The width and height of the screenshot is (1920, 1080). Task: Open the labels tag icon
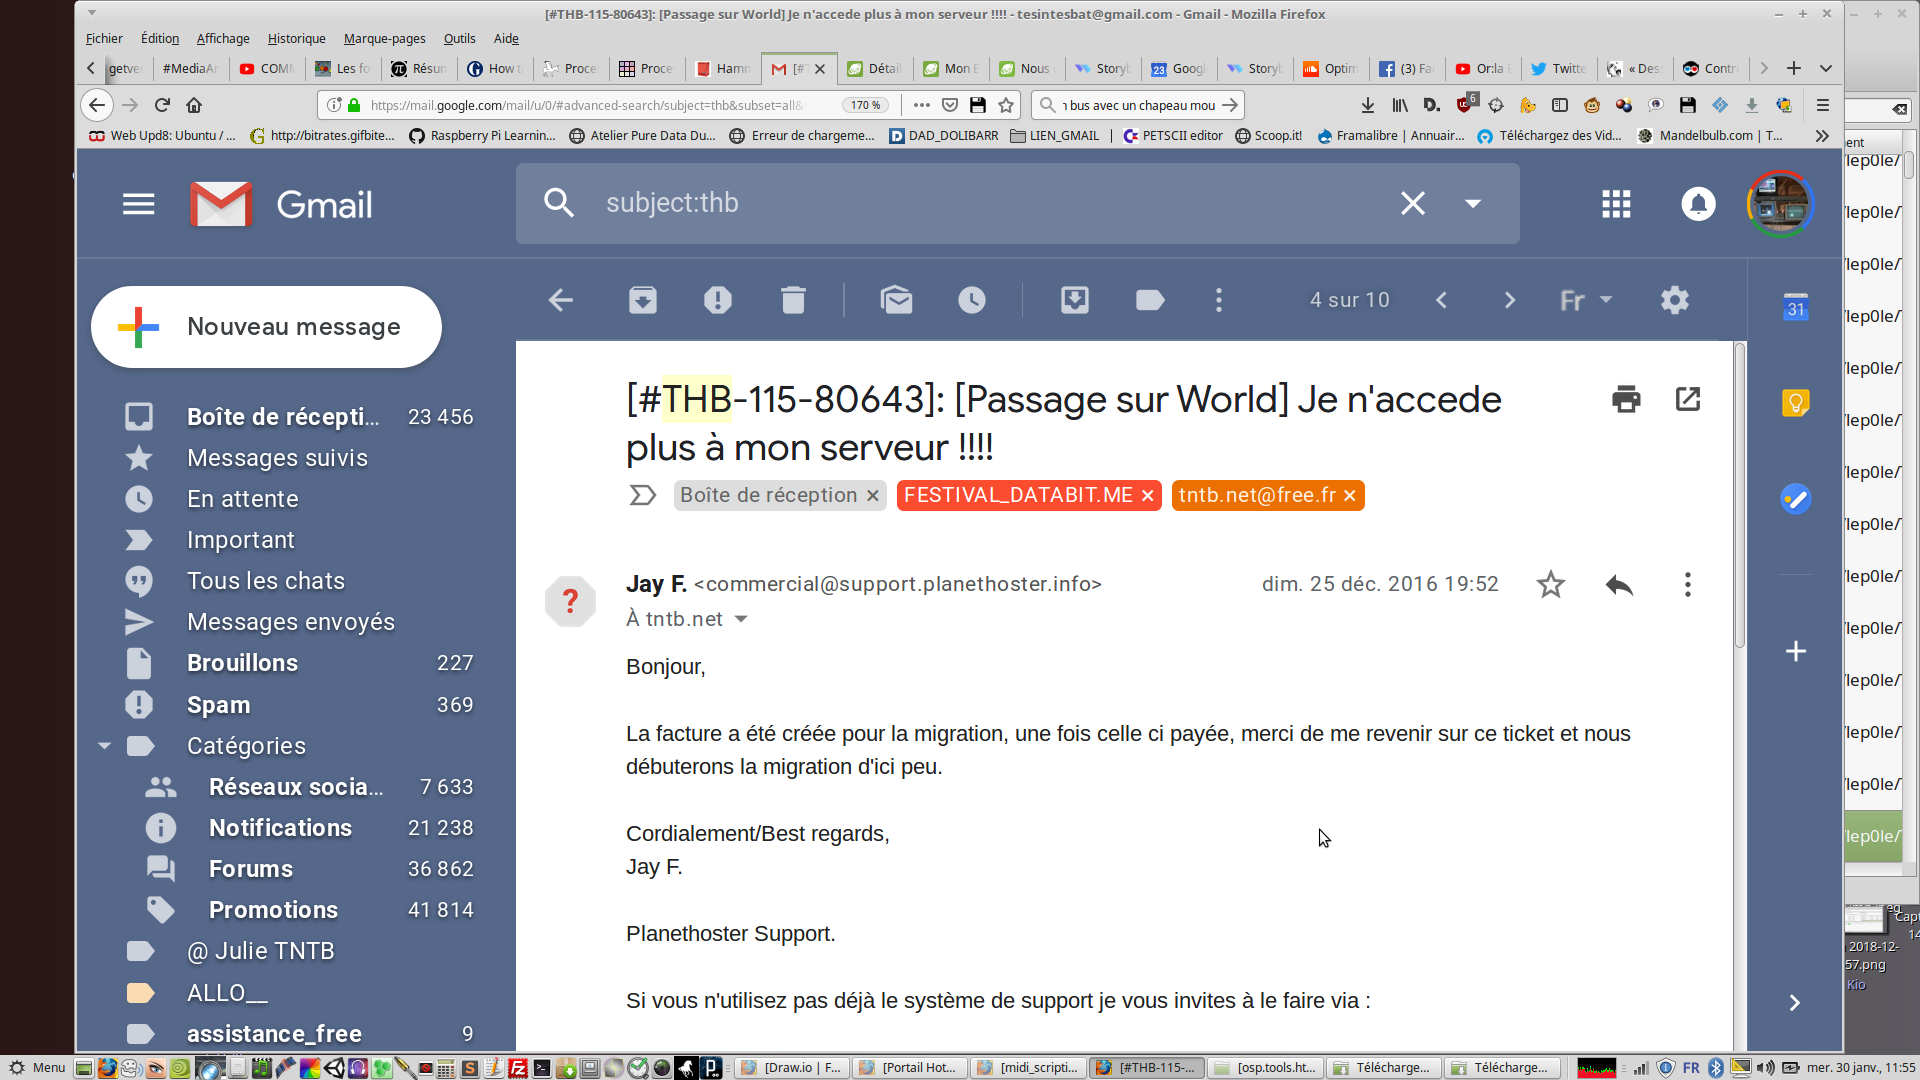point(1150,300)
